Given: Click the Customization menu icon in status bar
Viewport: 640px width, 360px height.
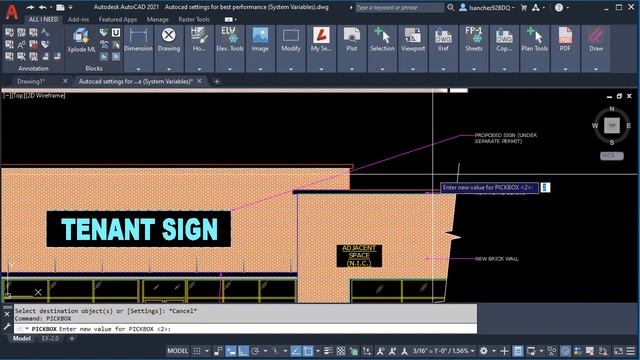Looking at the screenshot, I should pyautogui.click(x=631, y=351).
